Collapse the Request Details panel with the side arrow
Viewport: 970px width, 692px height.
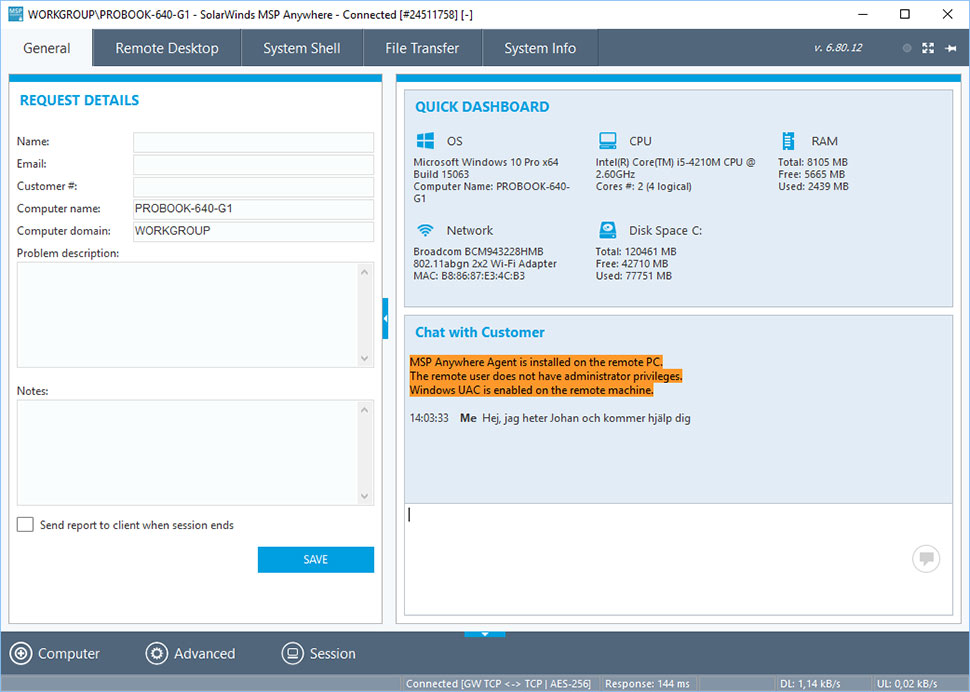coord(385,318)
